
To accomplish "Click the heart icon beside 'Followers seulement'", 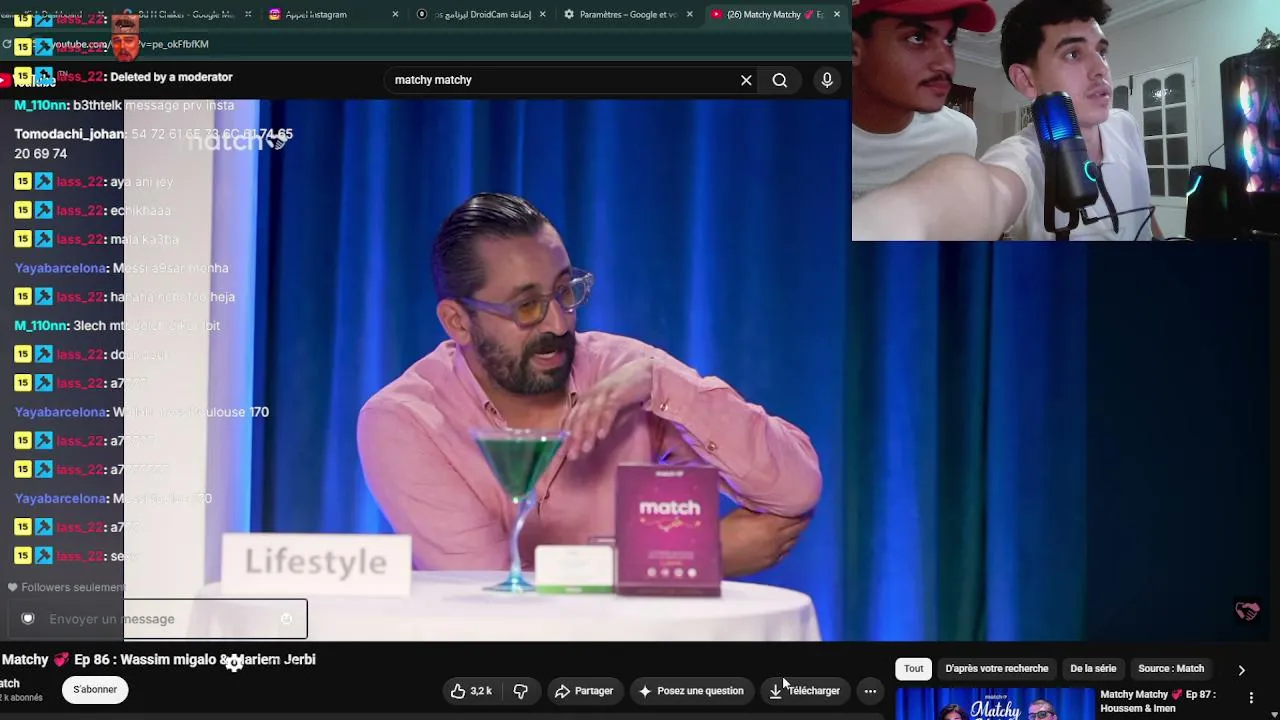I will [x=12, y=587].
